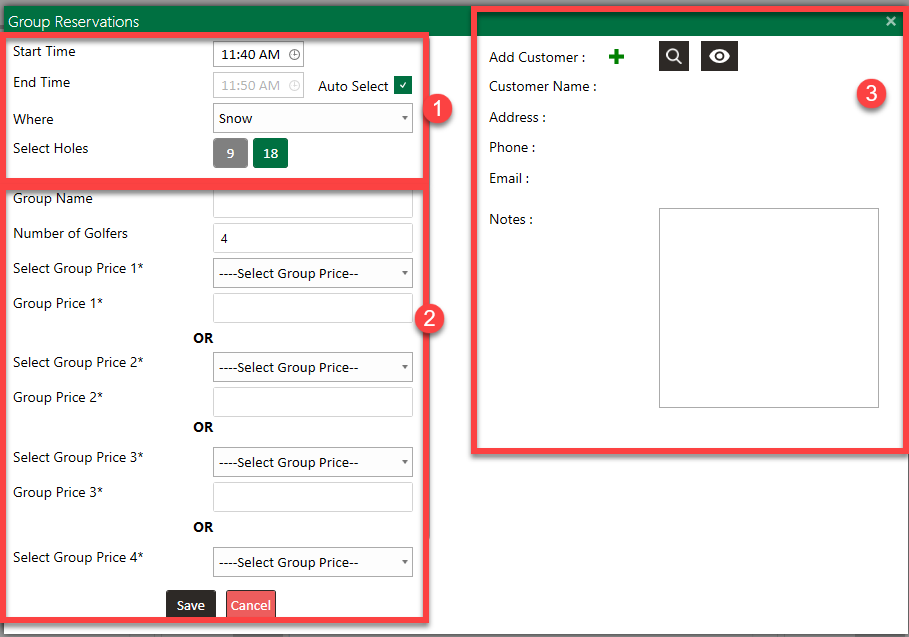Focus the Number of Golfers field

coord(312,238)
